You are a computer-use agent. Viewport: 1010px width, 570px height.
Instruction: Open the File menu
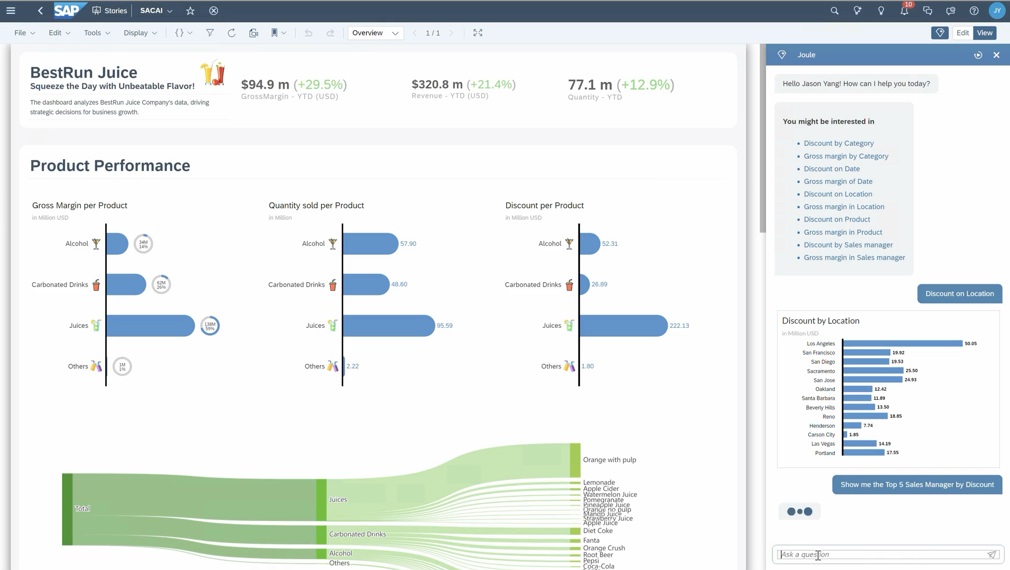click(x=24, y=33)
